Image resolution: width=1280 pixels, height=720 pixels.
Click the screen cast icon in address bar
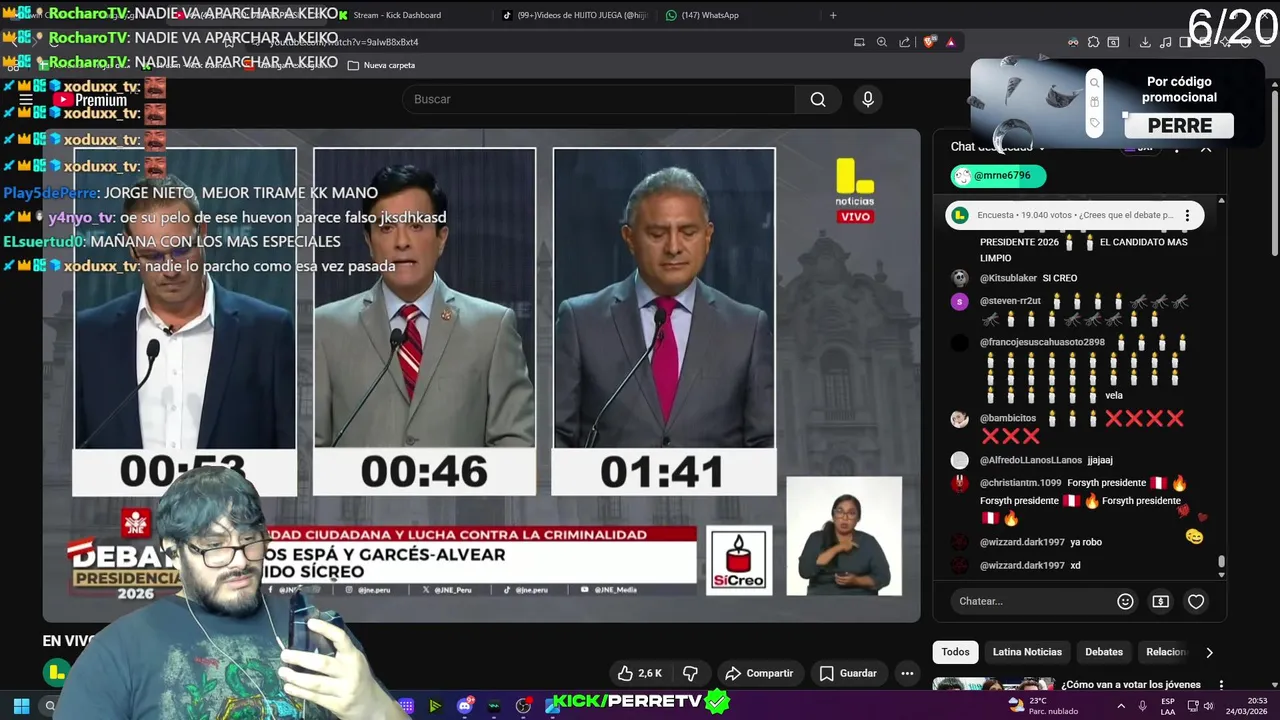point(859,42)
